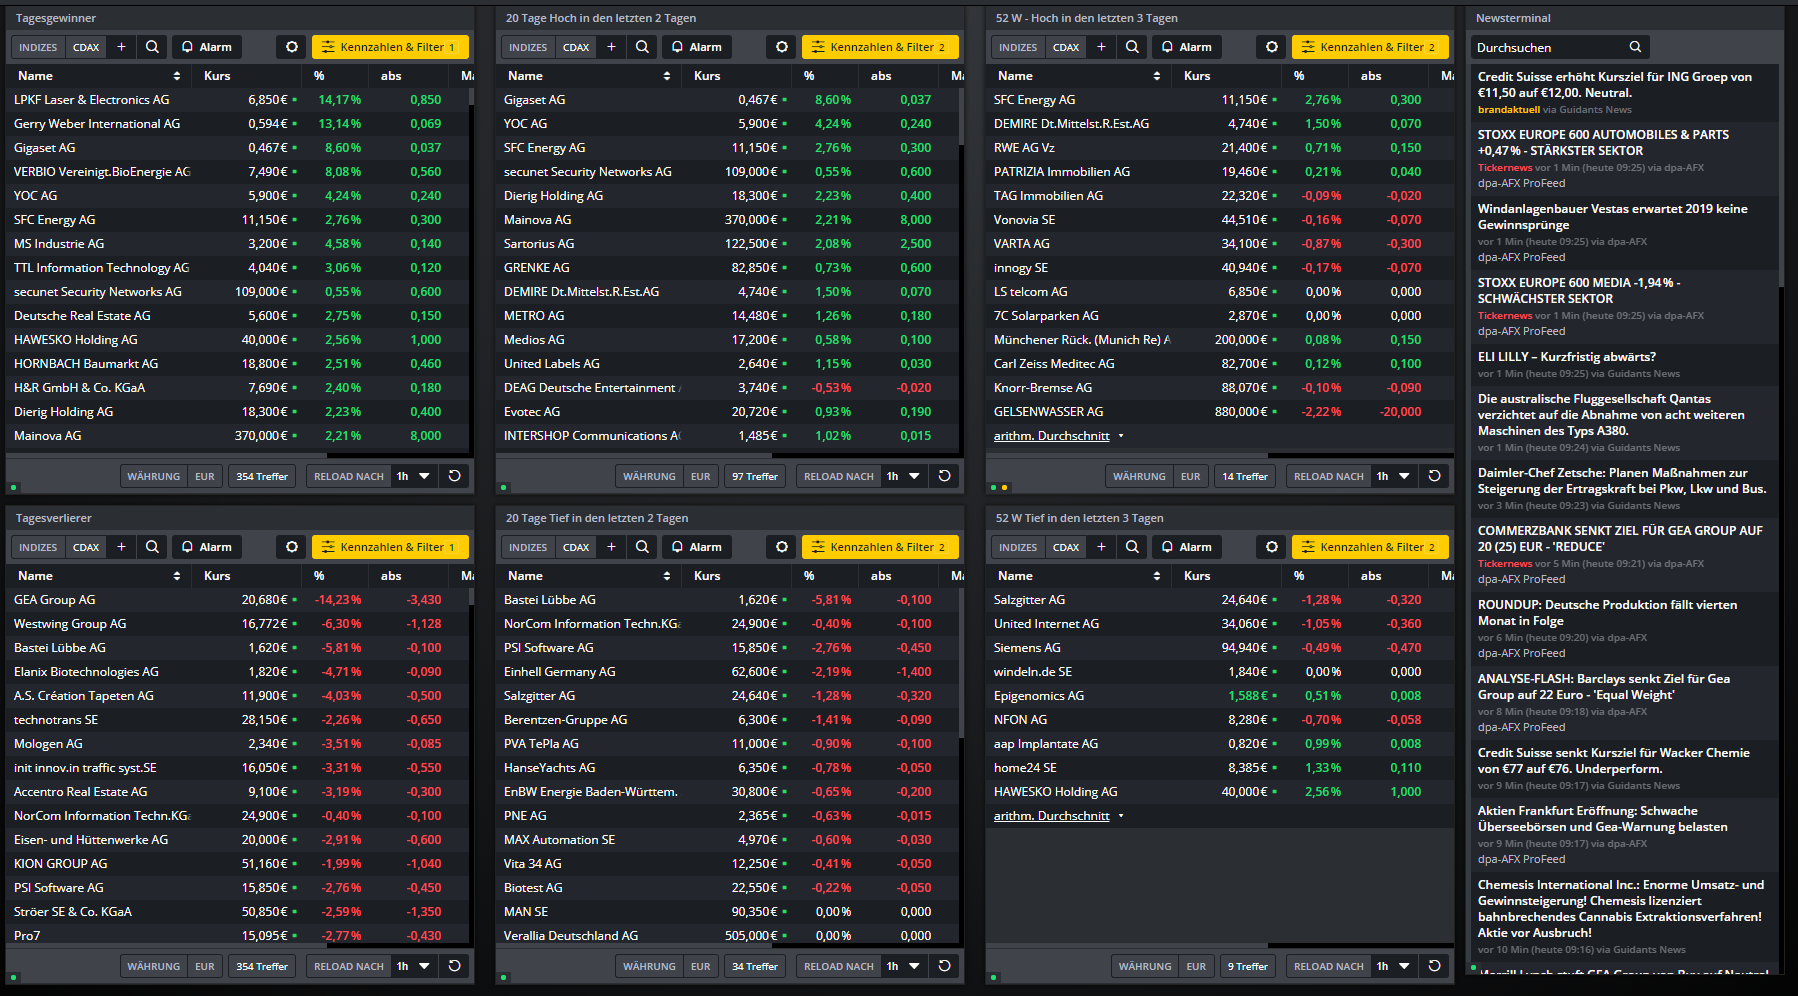Open search in 52 W Tief panel
Image resolution: width=1798 pixels, height=996 pixels.
point(1132,547)
